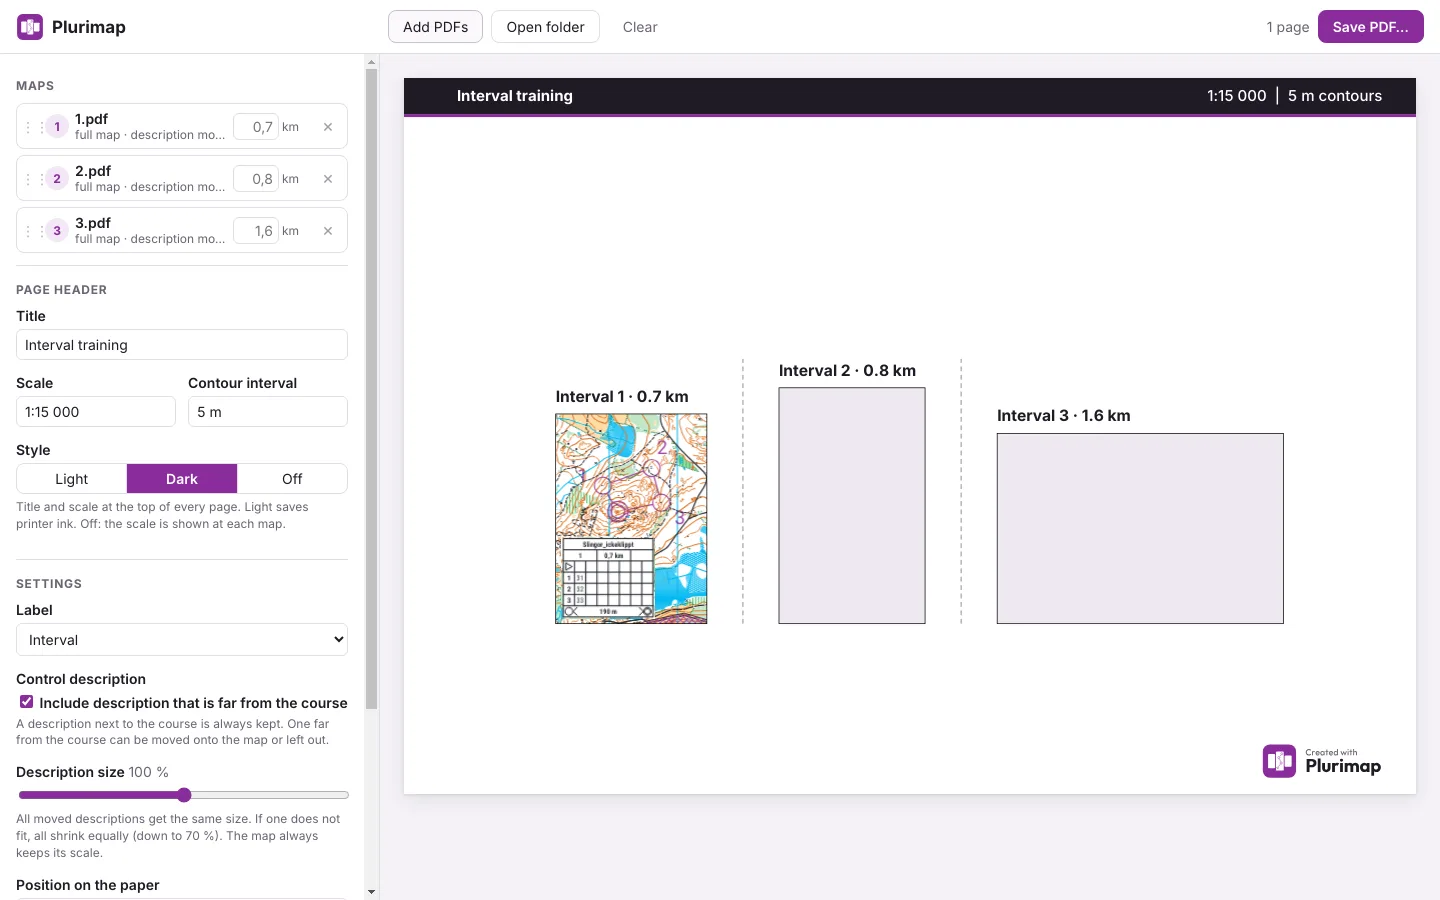Grab the drag handle of 3.pdf
Viewport: 1440px width, 900px height.
coord(34,231)
